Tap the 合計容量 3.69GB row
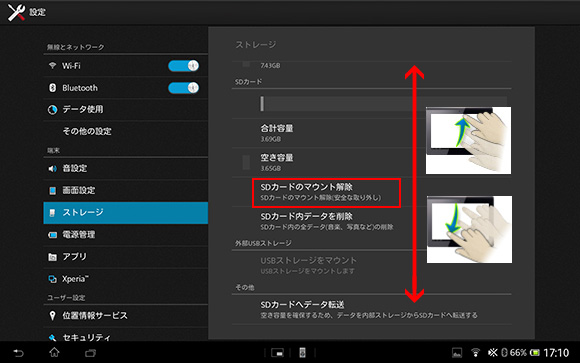 click(371, 133)
